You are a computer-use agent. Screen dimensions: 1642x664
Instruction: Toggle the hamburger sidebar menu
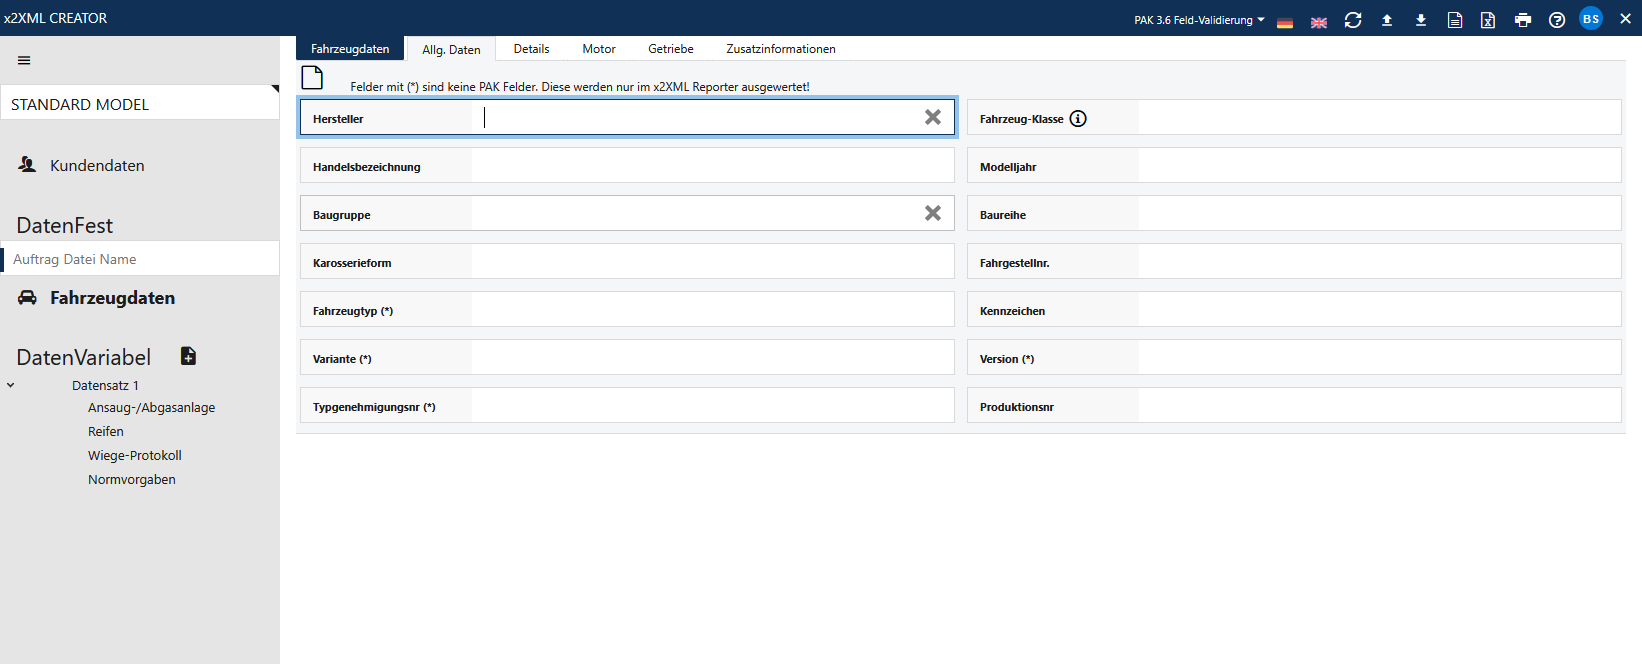pos(24,60)
